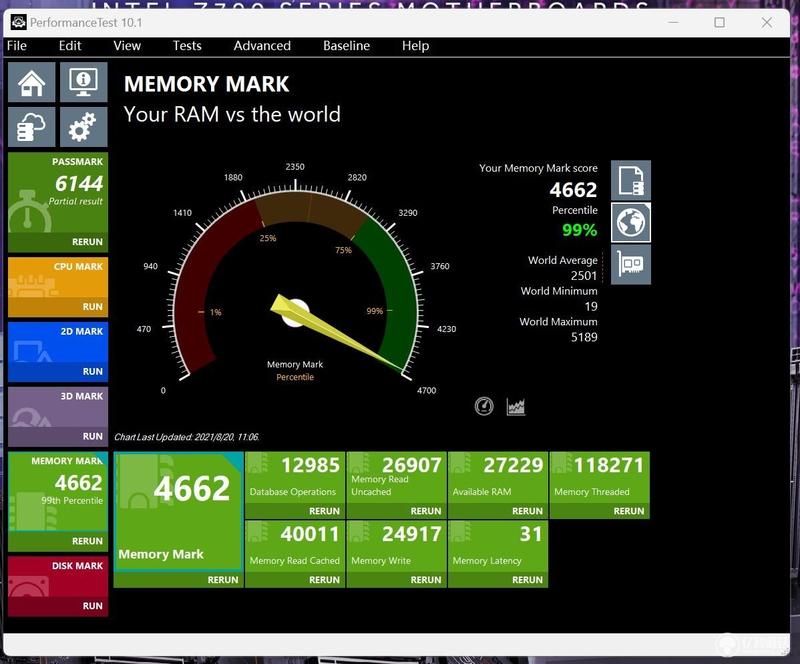The width and height of the screenshot is (800, 664).
Task: Minimize the PerformanceTest window
Action: point(673,22)
